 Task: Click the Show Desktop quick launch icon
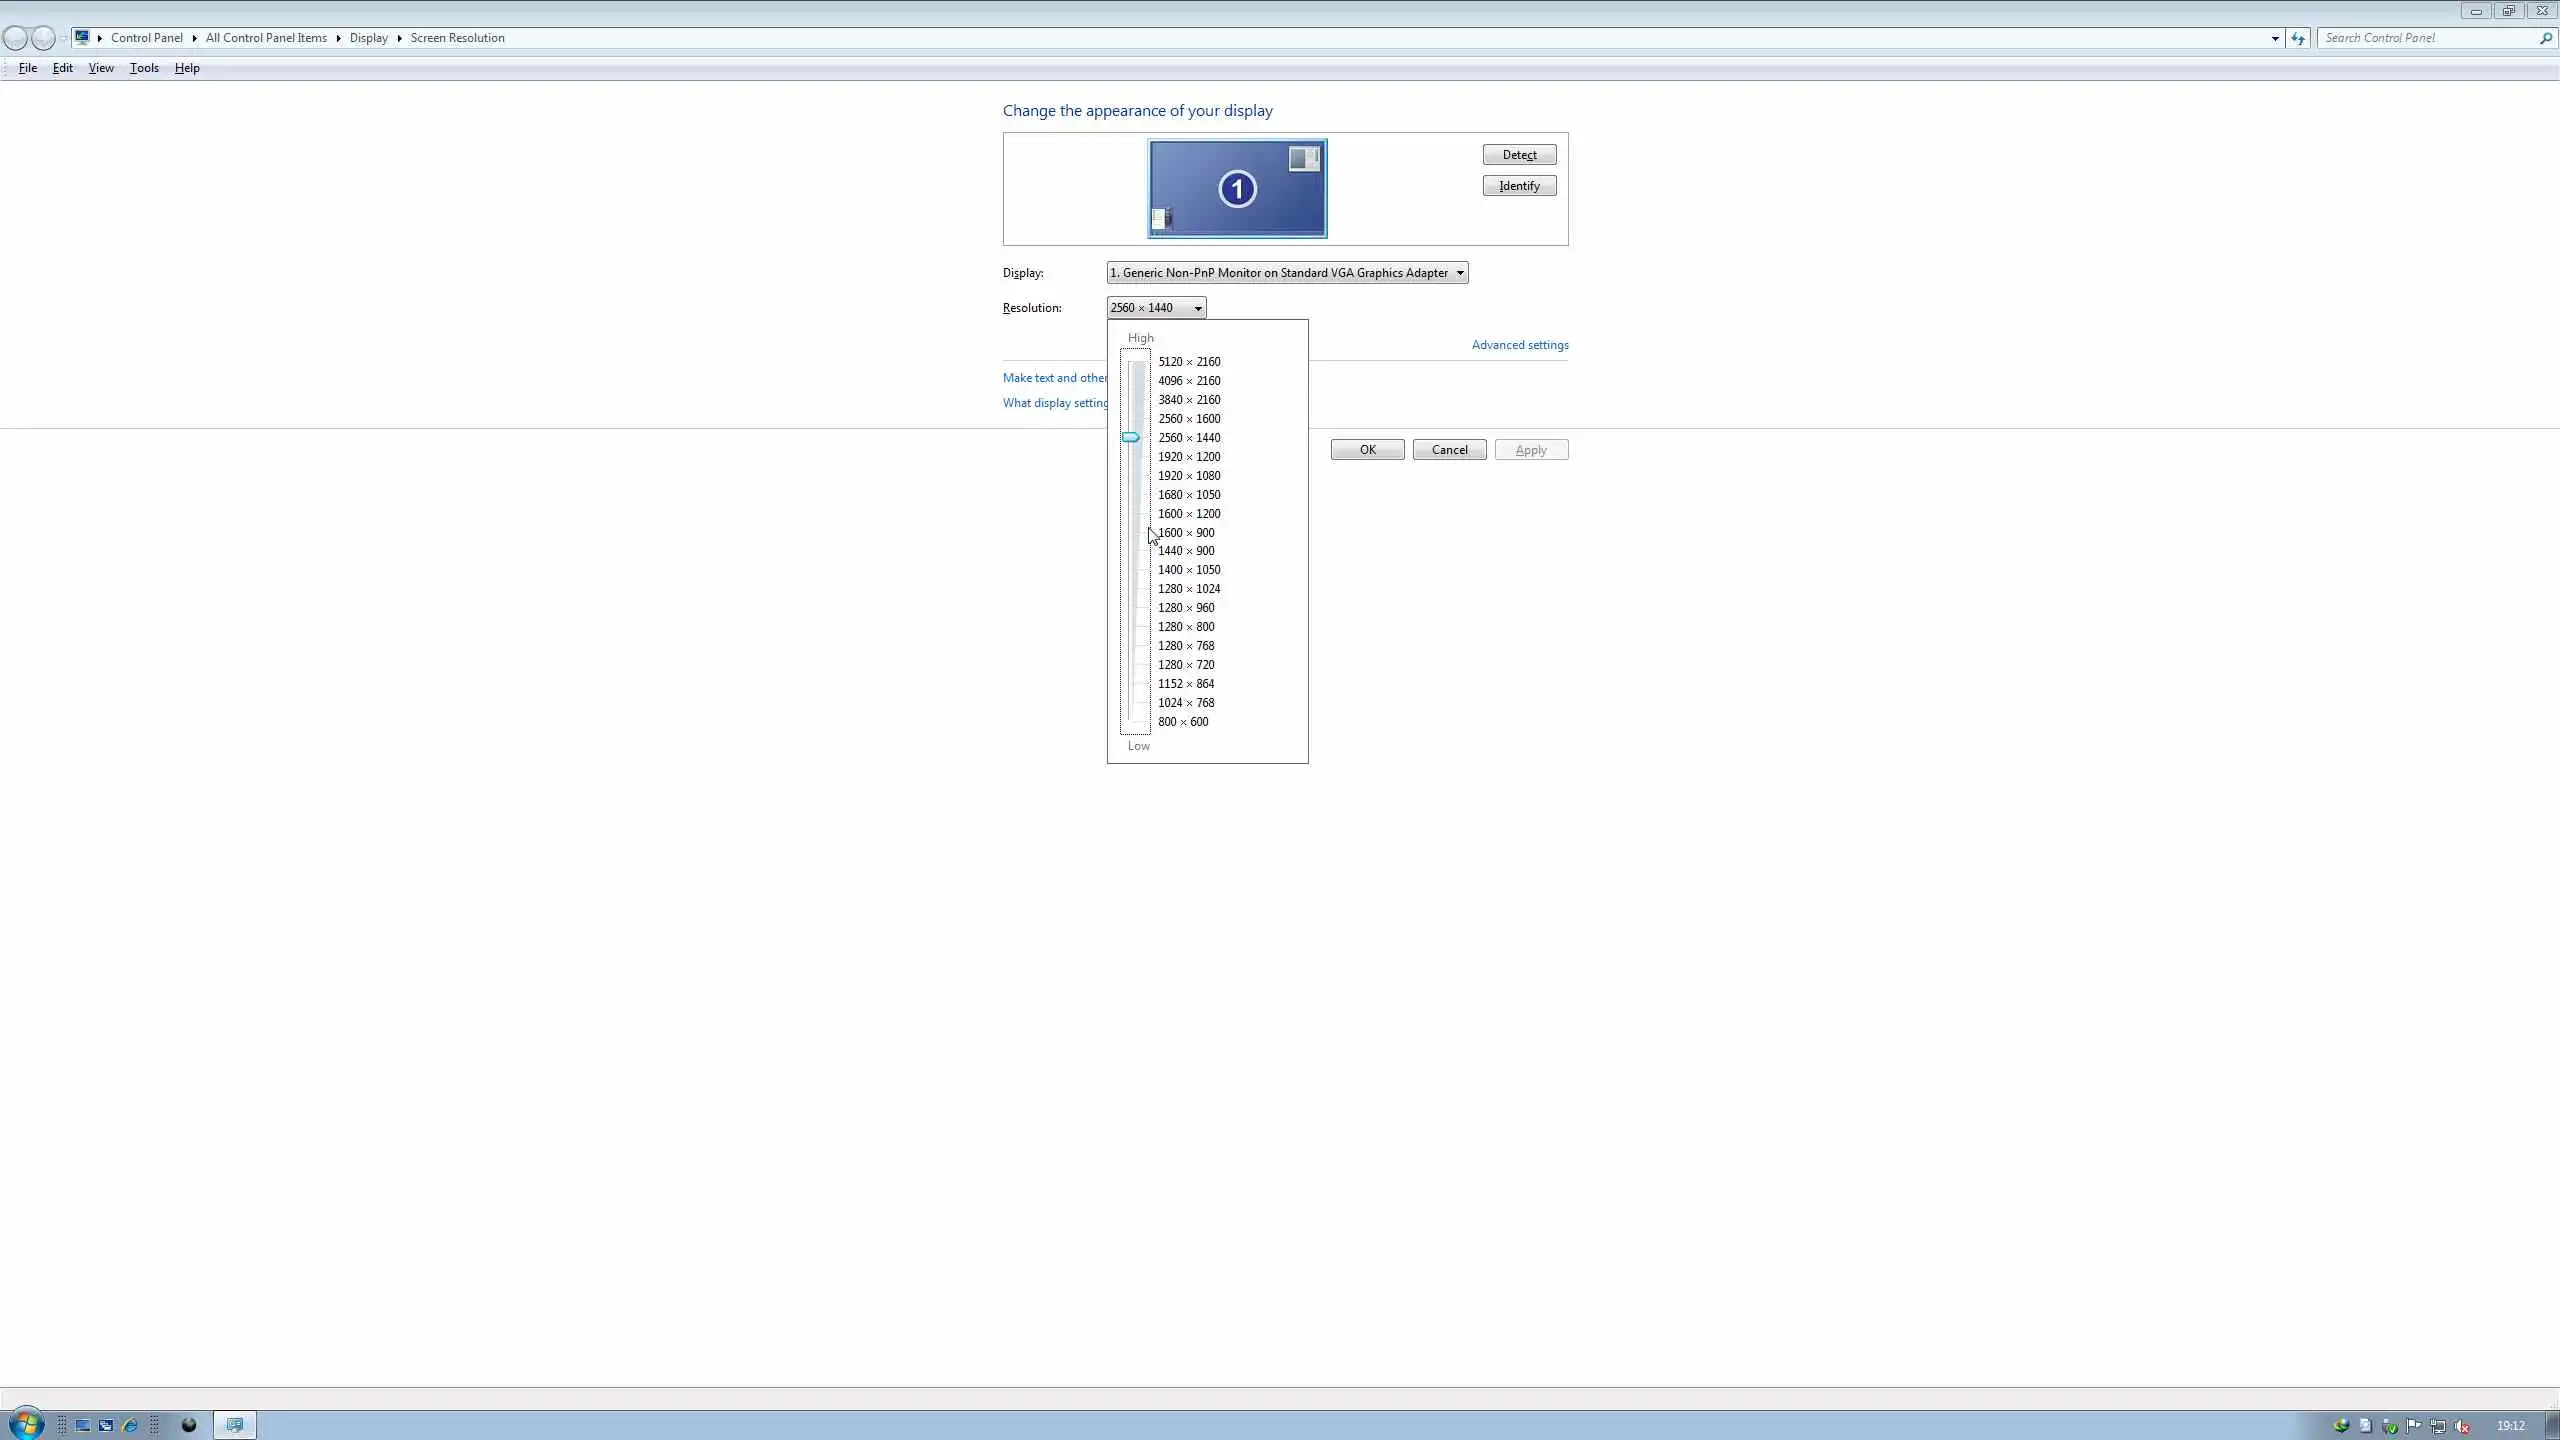[83, 1425]
